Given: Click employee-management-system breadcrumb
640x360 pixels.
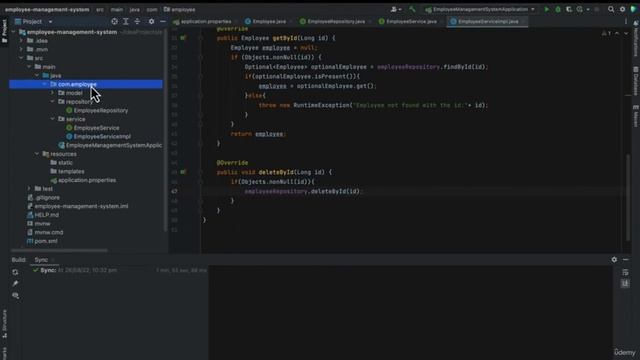Looking at the screenshot, I should [x=47, y=9].
